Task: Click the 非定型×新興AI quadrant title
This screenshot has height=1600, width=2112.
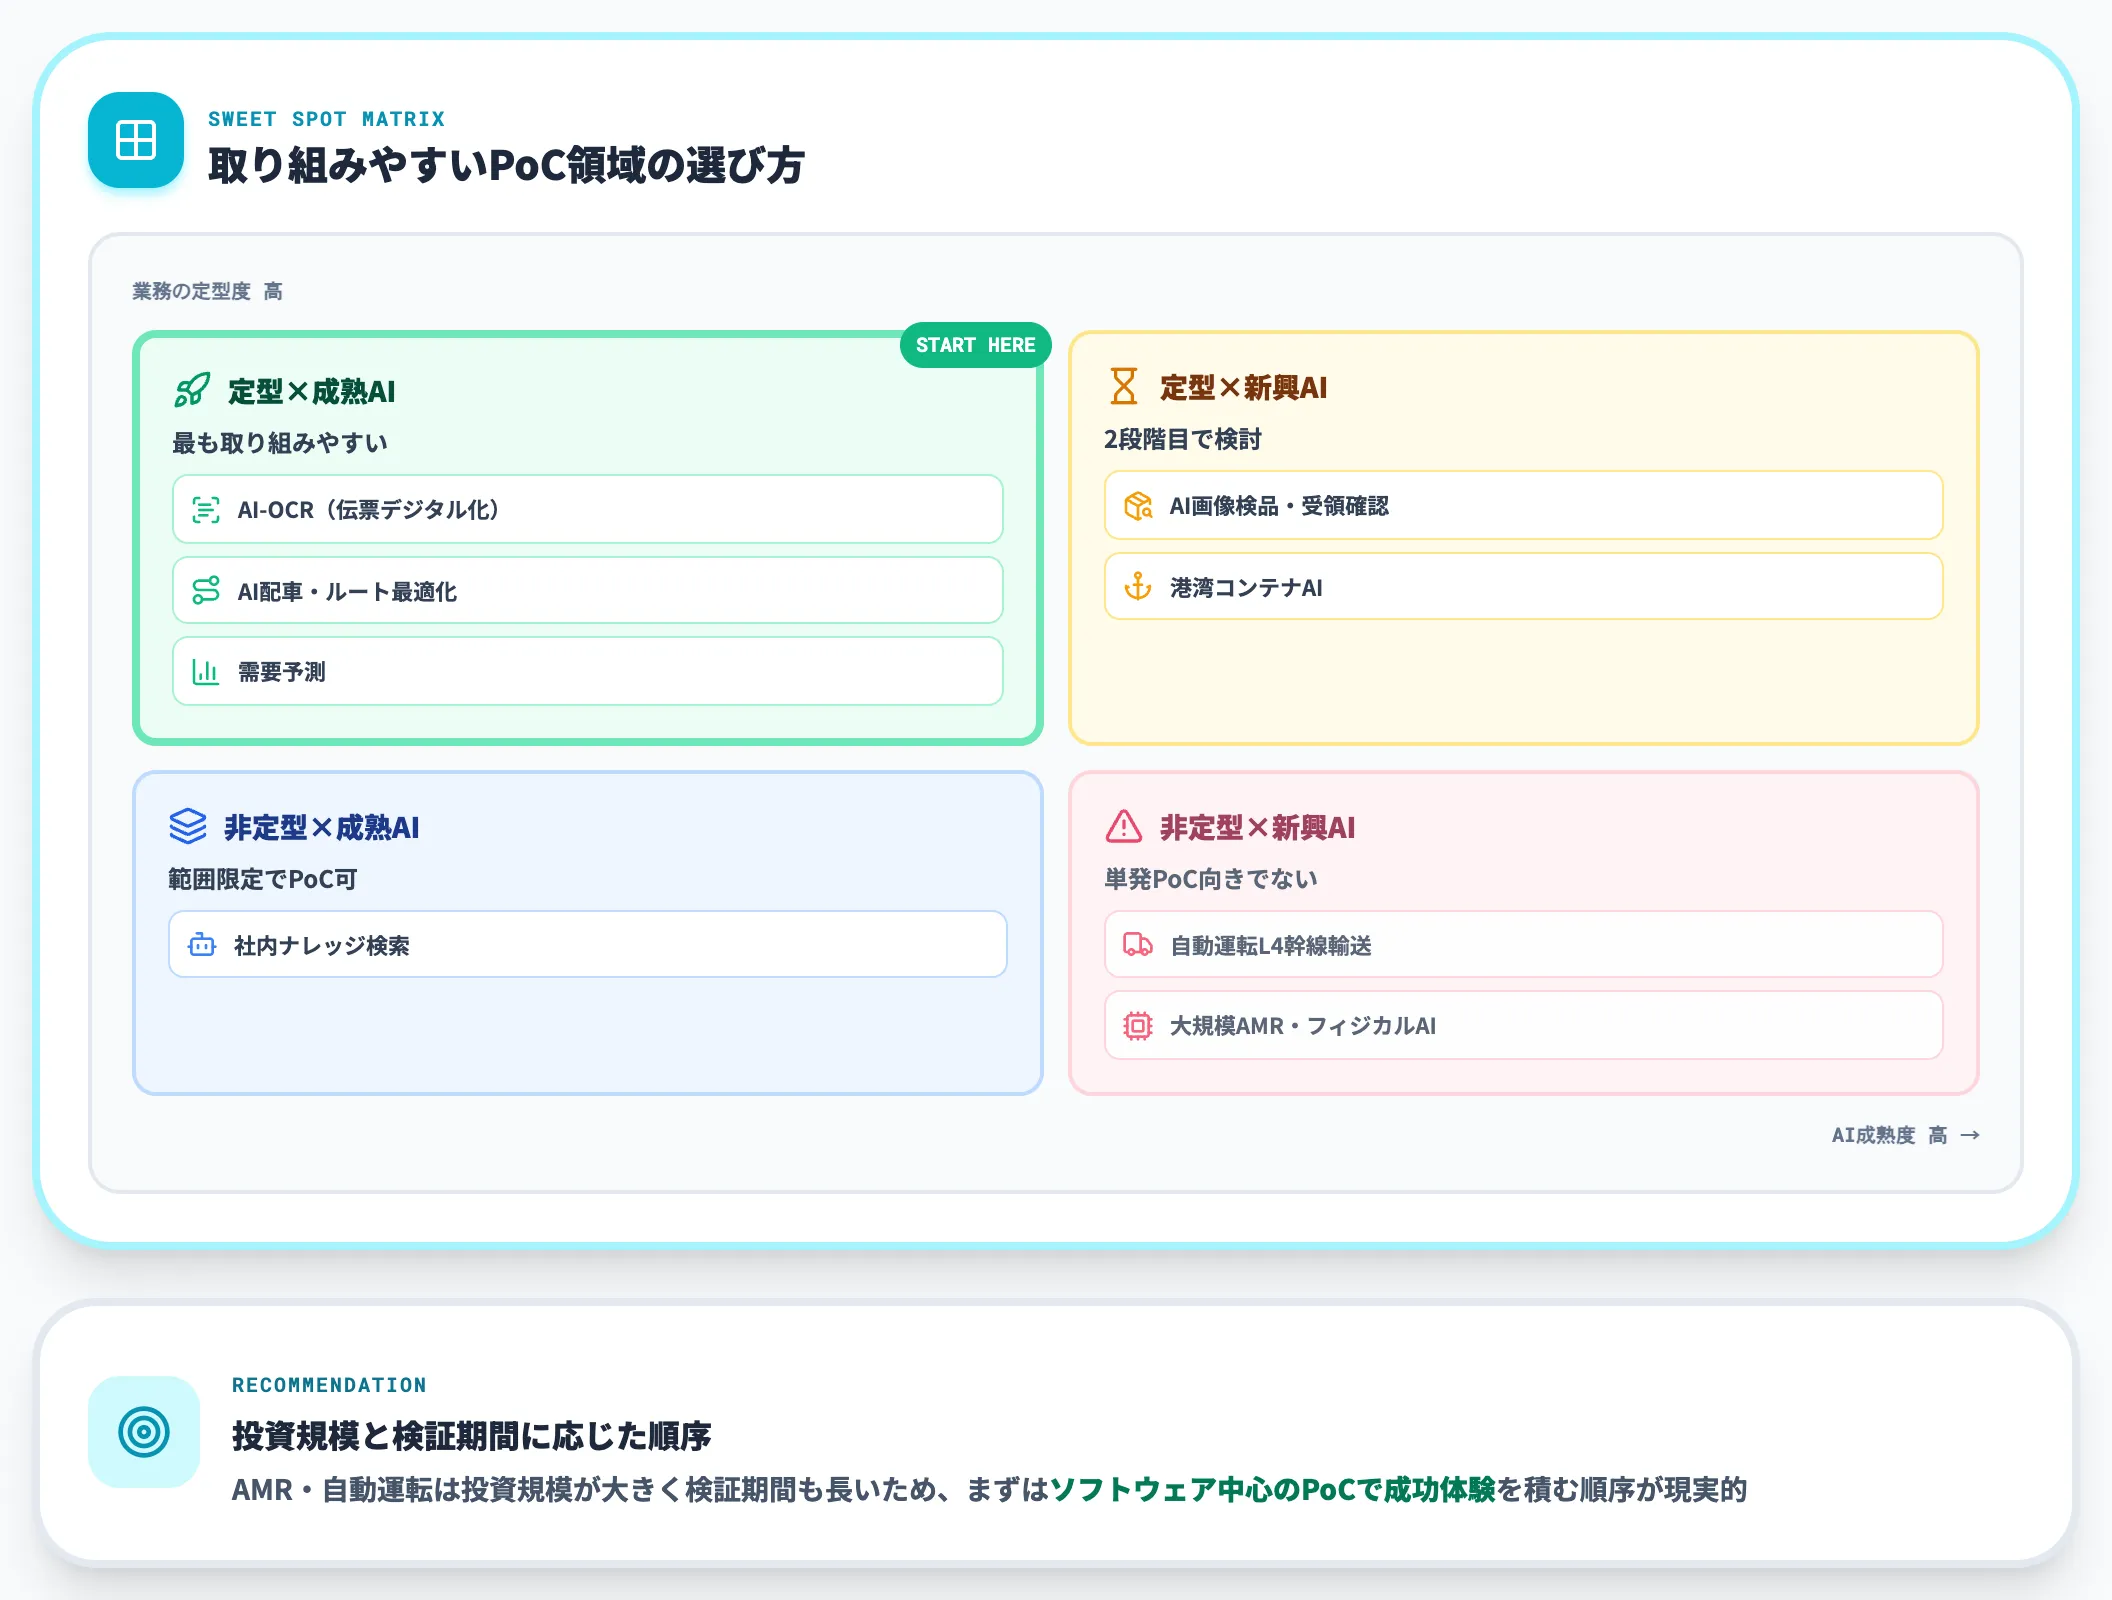Action: coord(1258,827)
